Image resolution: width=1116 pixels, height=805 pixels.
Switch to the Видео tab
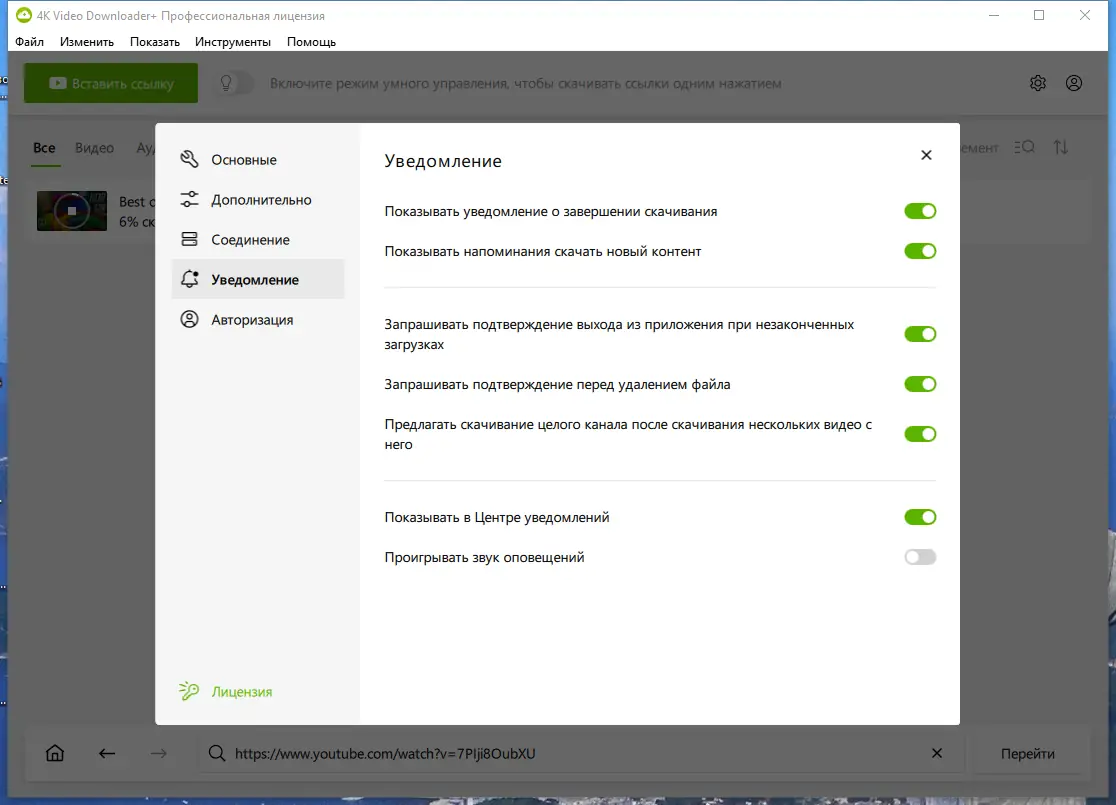(x=94, y=147)
